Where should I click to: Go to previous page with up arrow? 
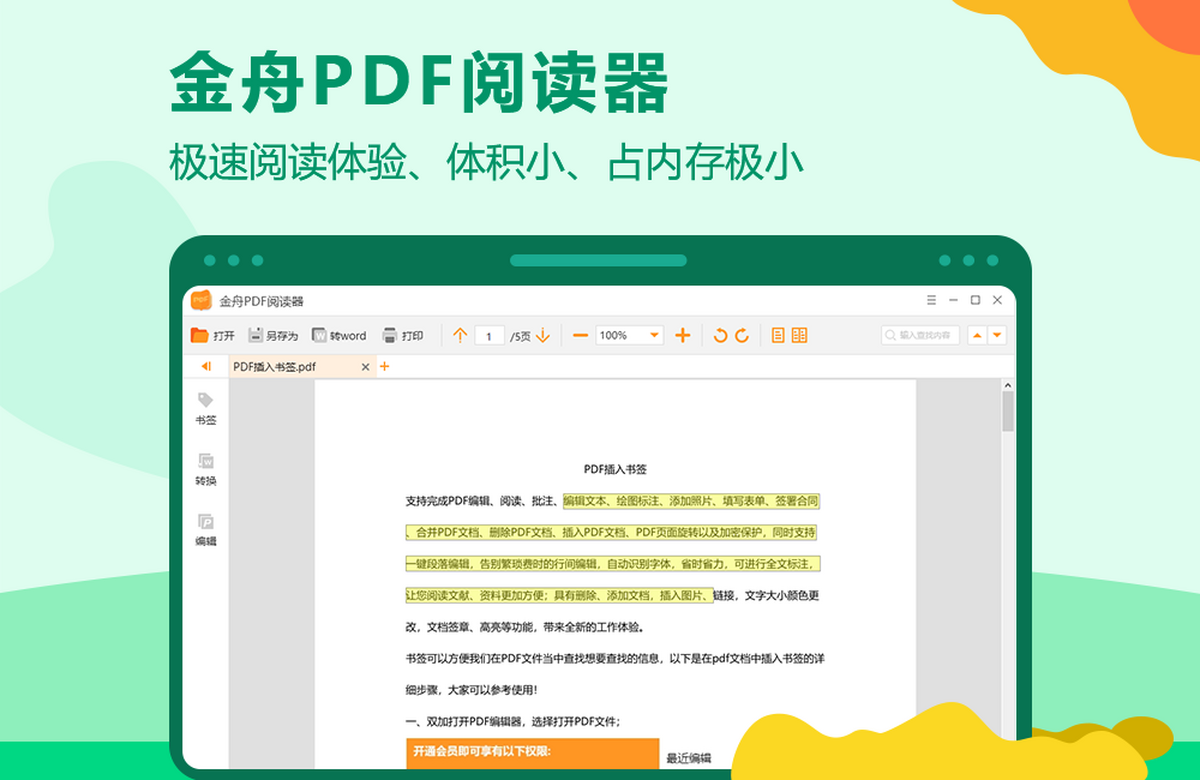coord(460,336)
